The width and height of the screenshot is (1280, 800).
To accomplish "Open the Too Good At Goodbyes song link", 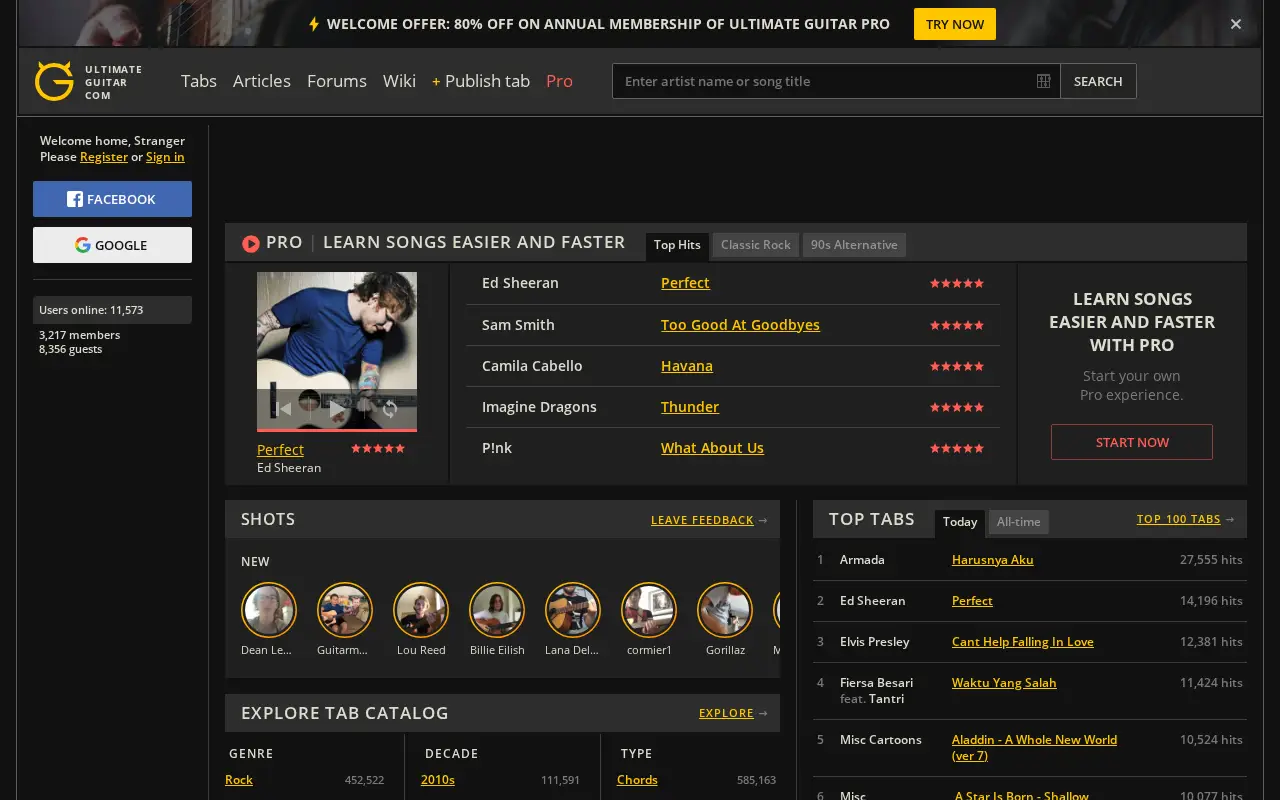I will click(740, 325).
